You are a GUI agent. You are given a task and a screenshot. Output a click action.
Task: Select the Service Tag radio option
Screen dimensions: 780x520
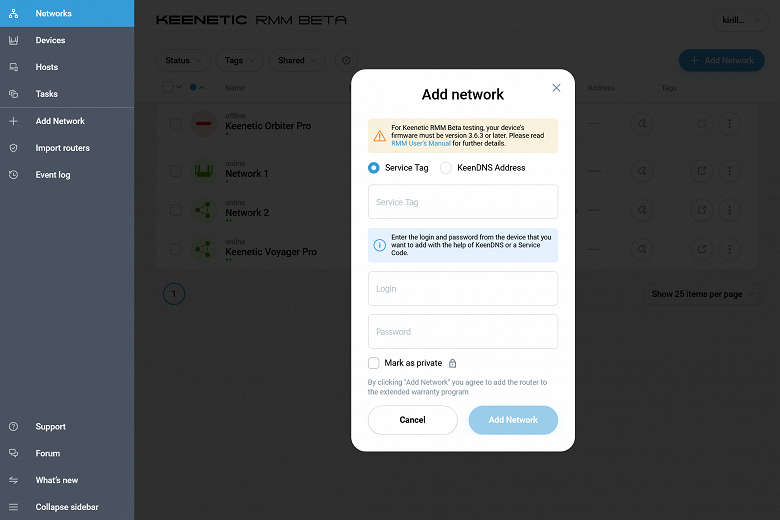coord(374,168)
